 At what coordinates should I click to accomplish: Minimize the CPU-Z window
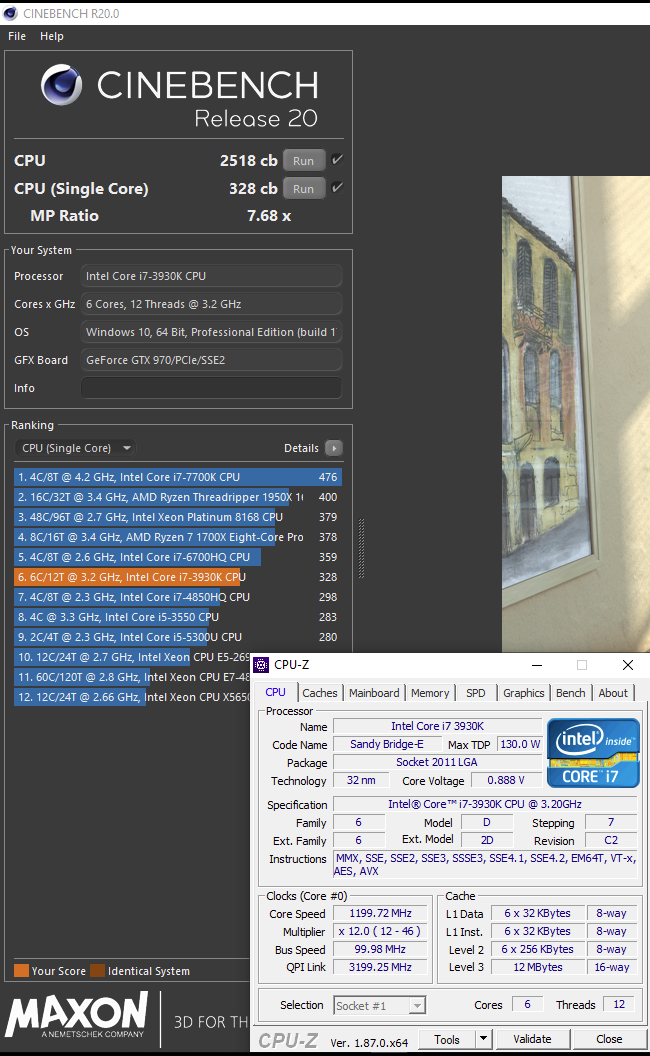(x=537, y=665)
